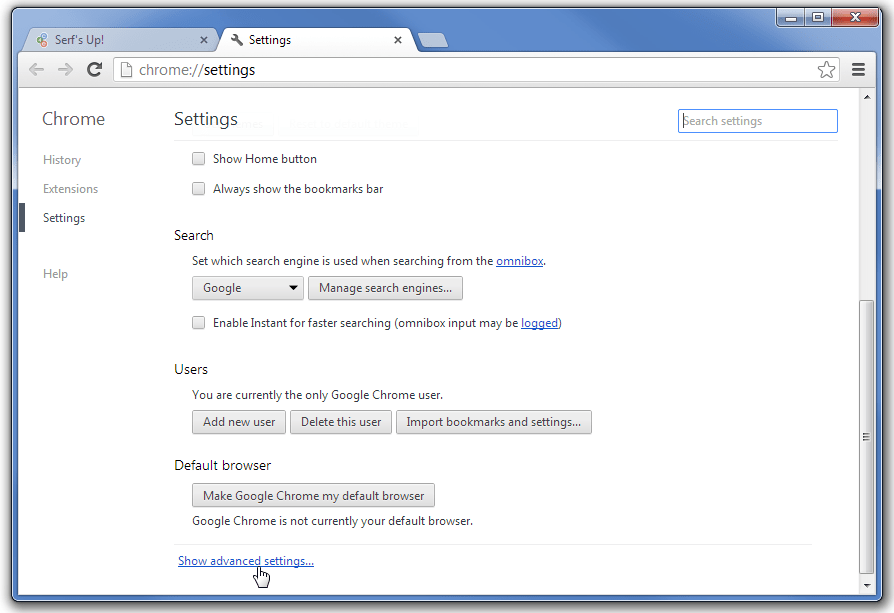Show advanced settings link
This screenshot has height=613, width=894.
point(246,561)
